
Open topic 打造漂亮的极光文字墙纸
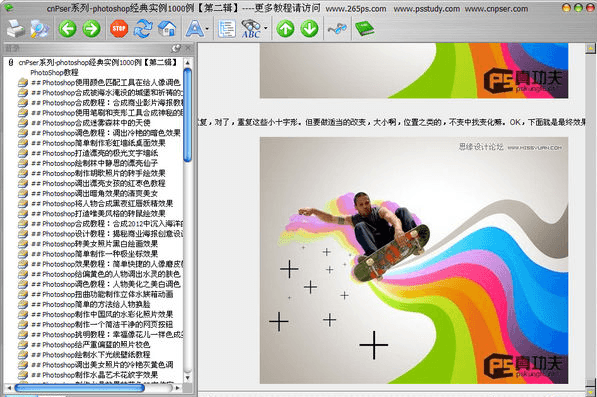tap(94, 153)
